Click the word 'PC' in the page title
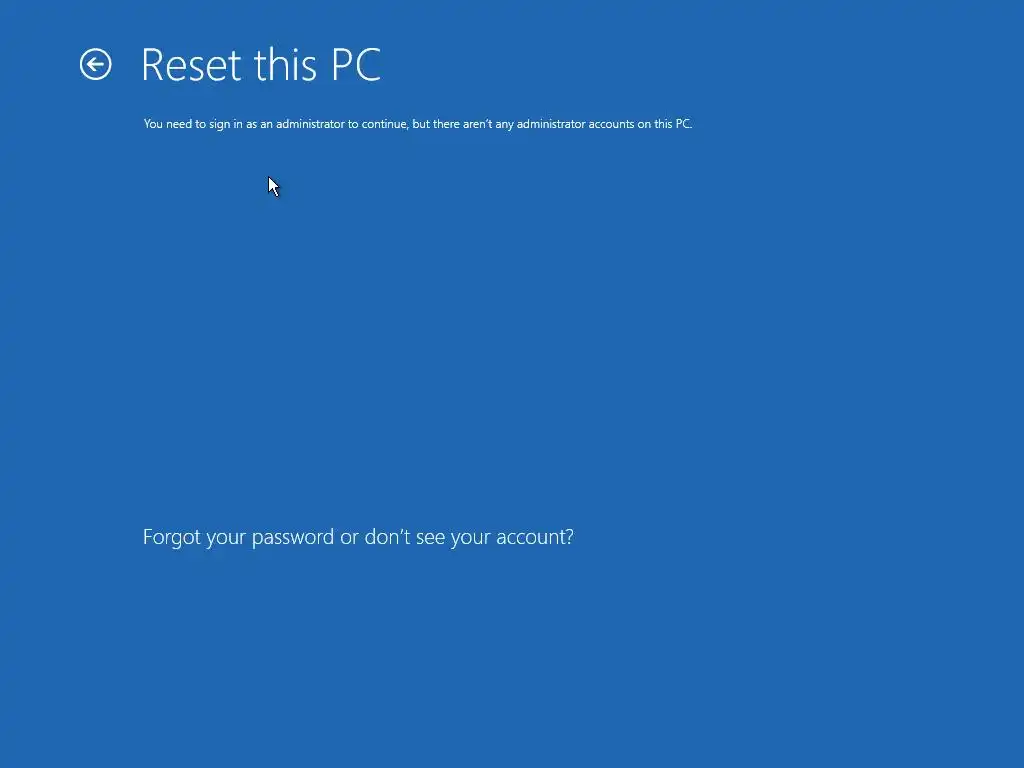Image resolution: width=1024 pixels, height=768 pixels. [x=356, y=65]
